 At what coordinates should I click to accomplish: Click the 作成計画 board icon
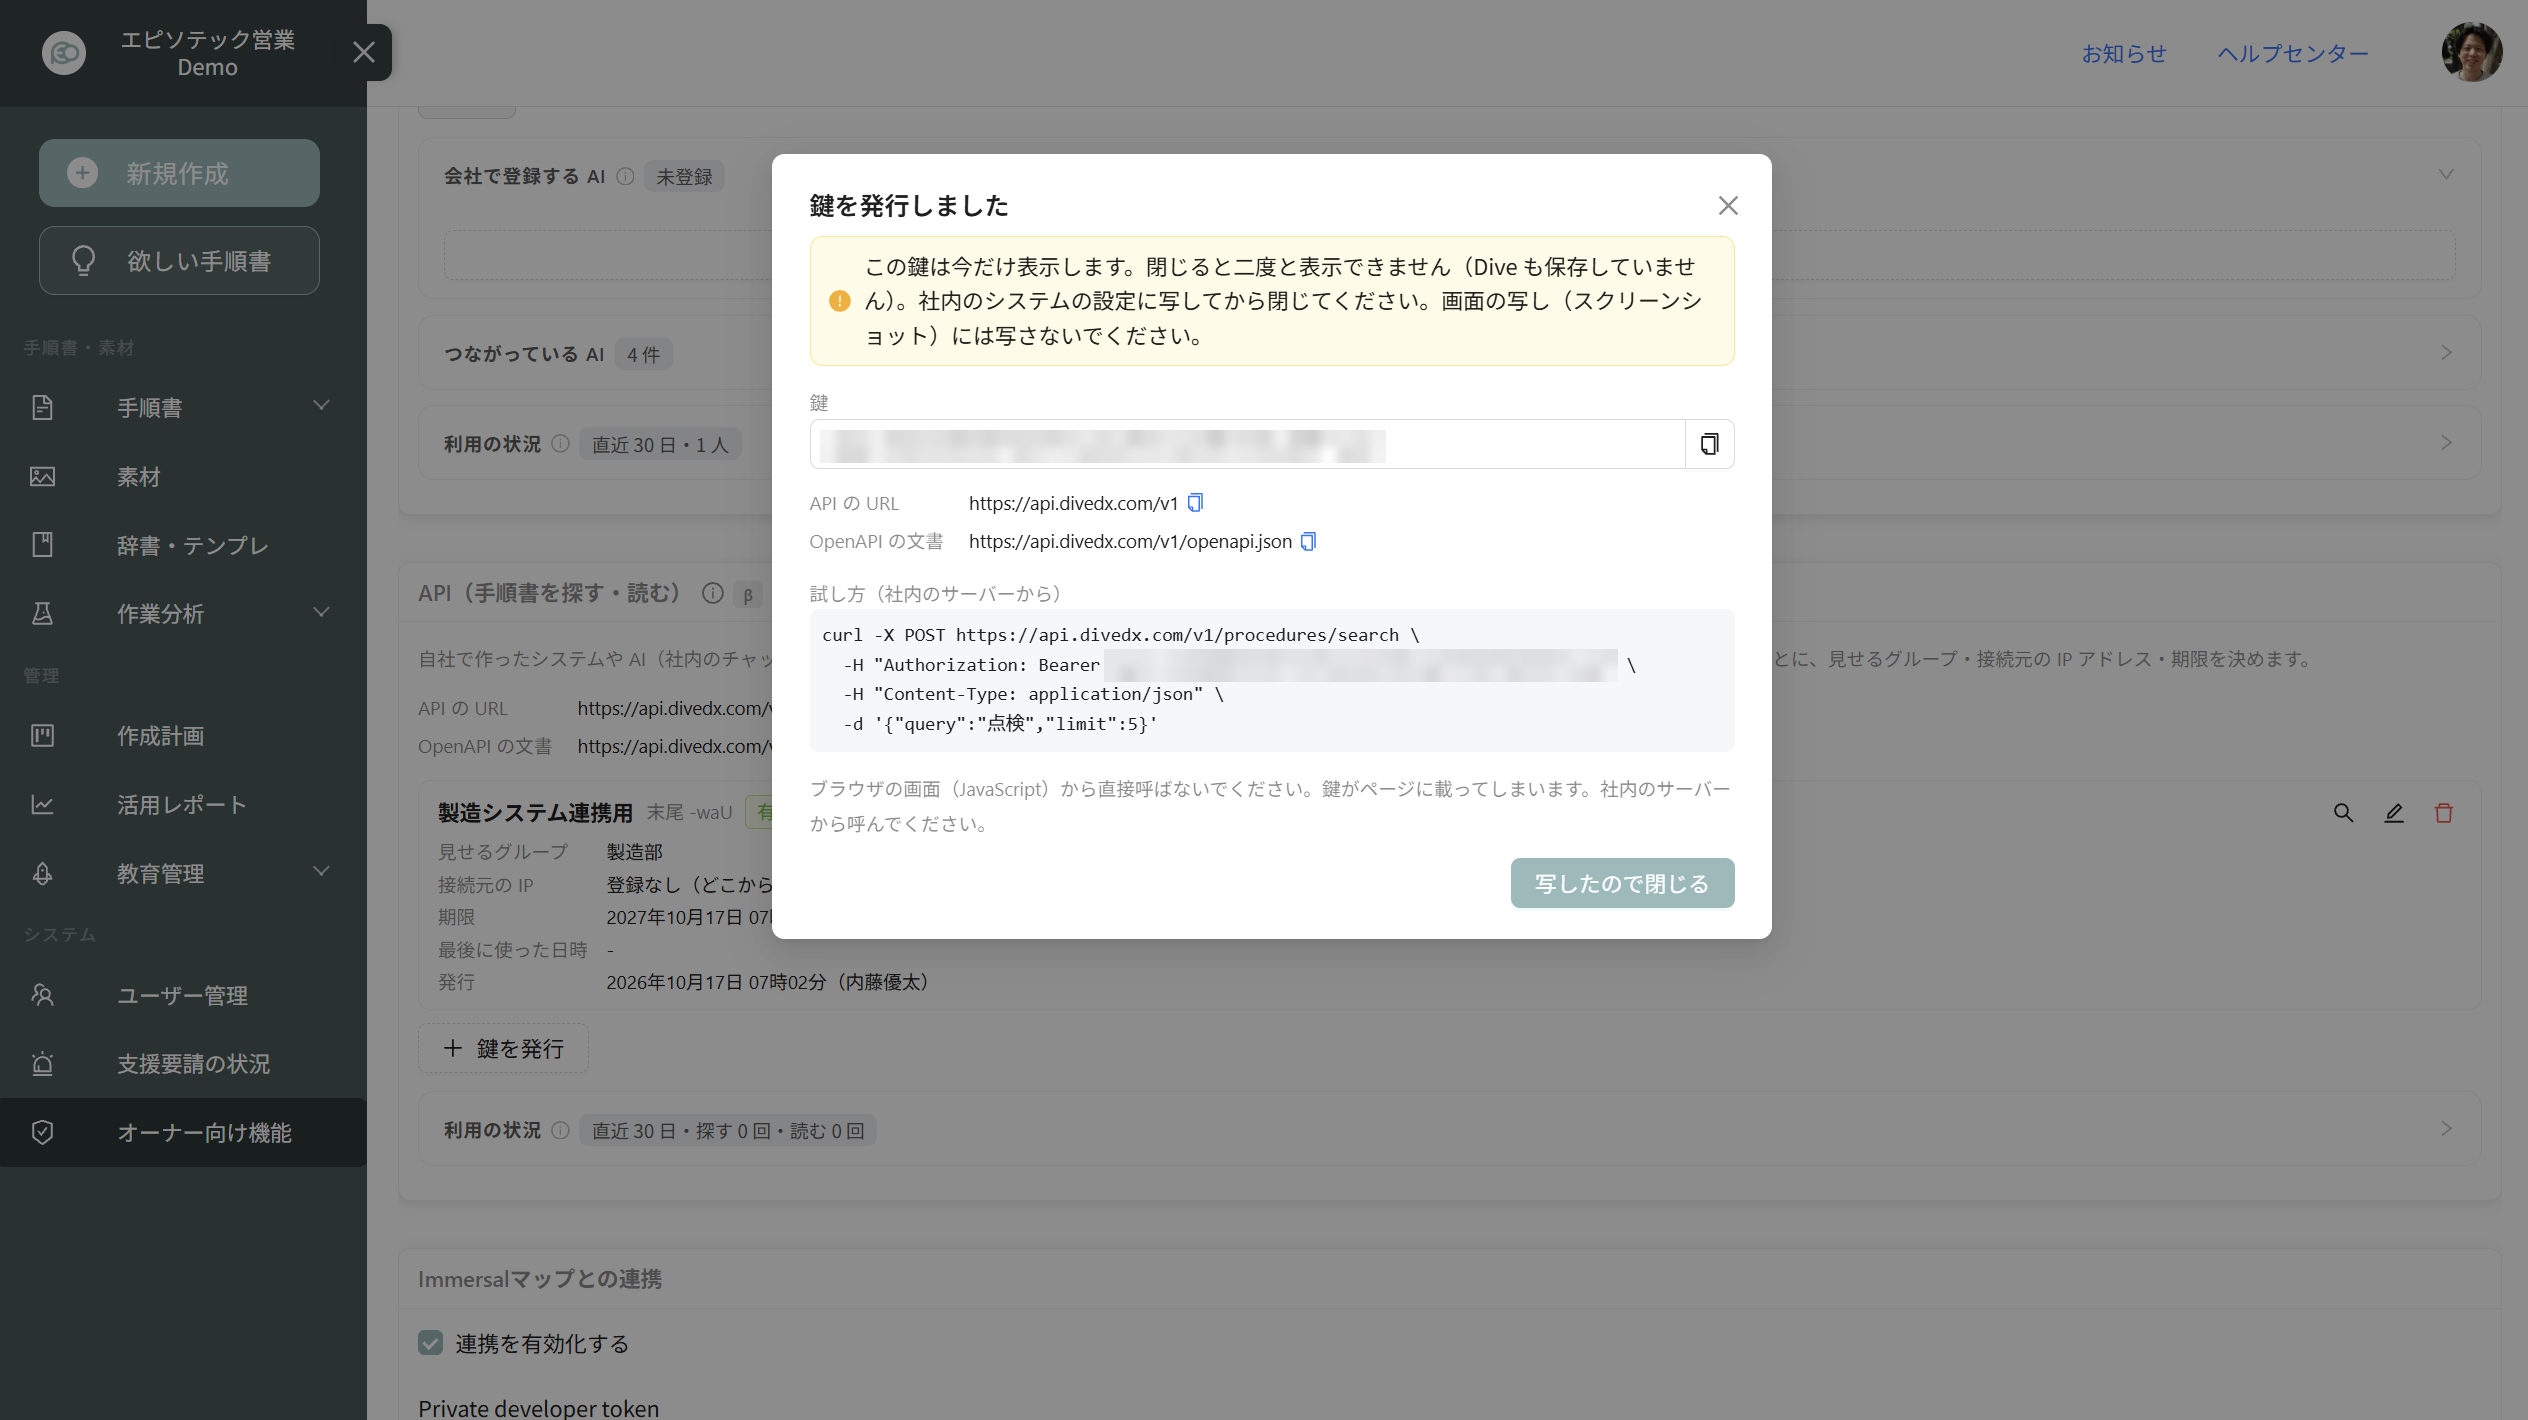[x=42, y=735]
